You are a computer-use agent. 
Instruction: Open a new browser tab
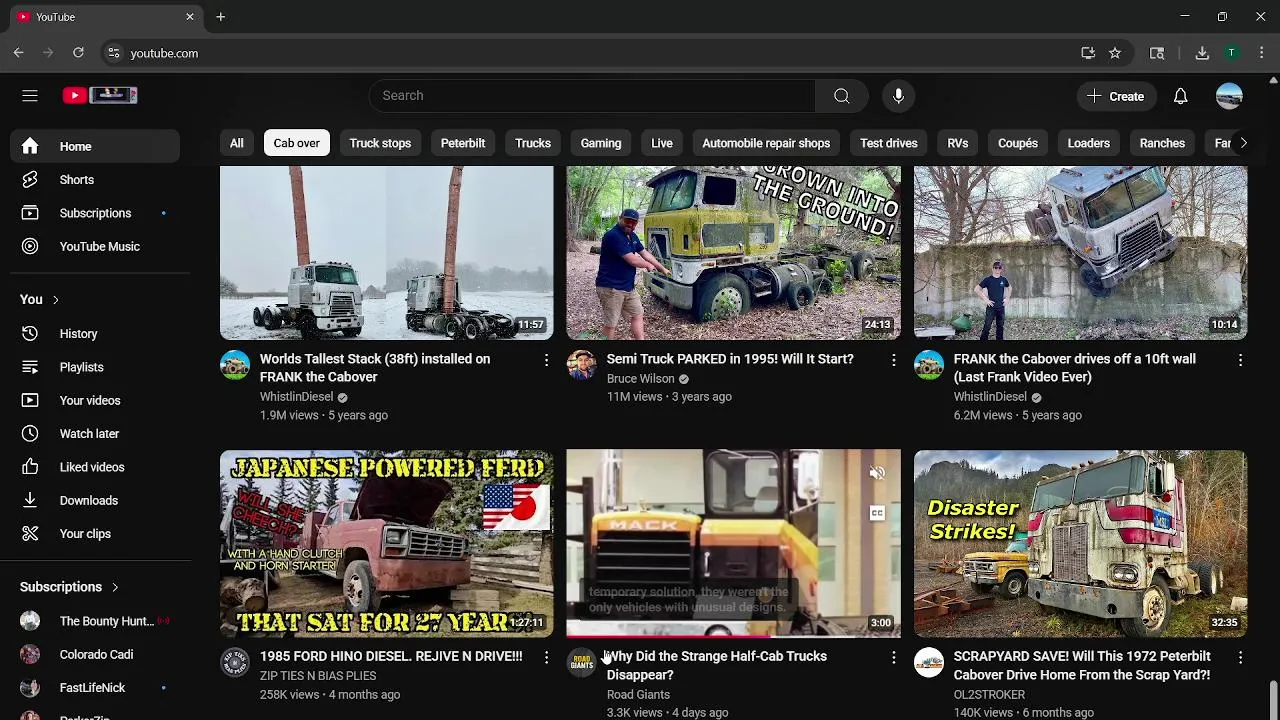point(220,17)
